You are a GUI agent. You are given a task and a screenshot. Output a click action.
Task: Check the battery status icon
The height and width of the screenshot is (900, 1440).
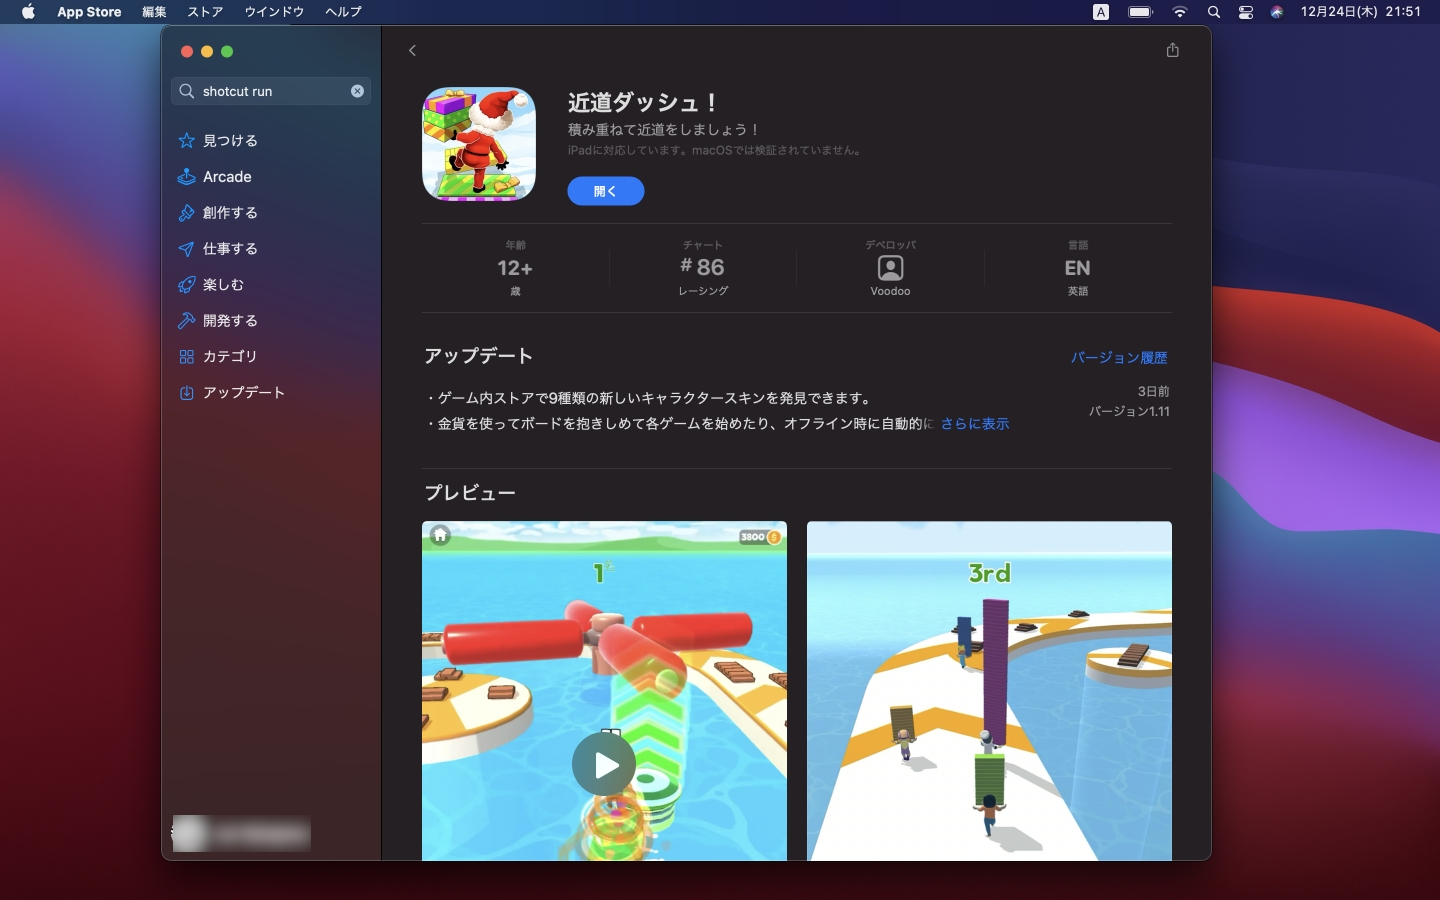click(1141, 12)
